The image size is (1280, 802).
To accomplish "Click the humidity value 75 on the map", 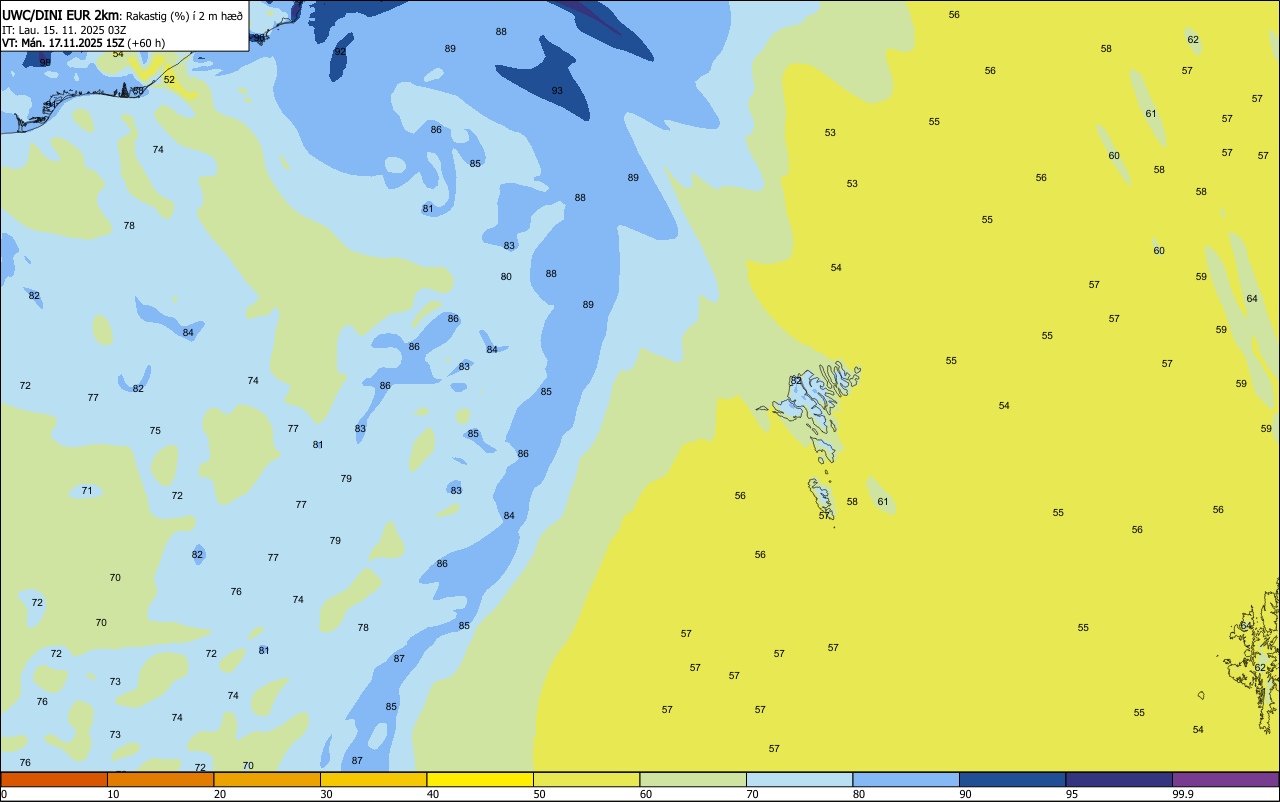I will [x=155, y=431].
